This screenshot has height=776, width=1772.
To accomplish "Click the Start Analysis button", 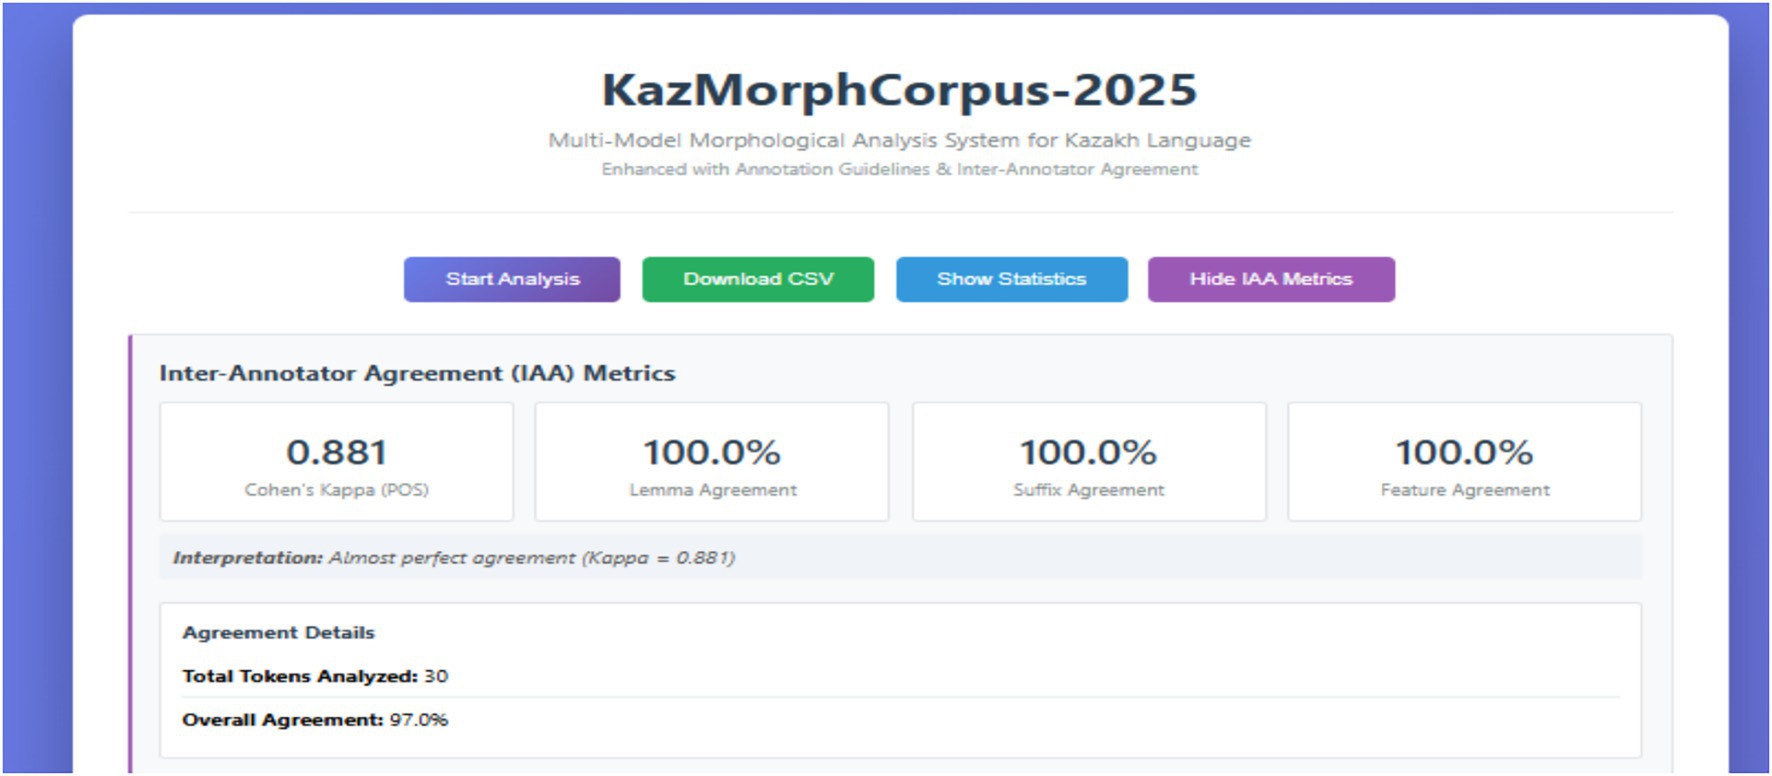I will 512,279.
